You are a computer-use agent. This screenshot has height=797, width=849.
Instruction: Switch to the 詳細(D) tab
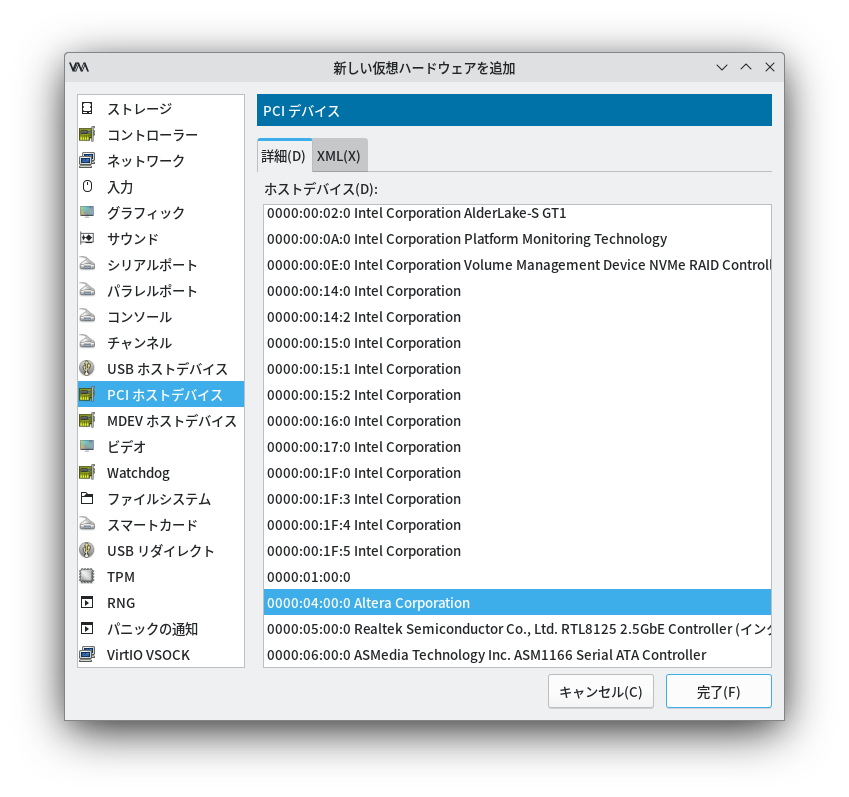click(x=284, y=156)
